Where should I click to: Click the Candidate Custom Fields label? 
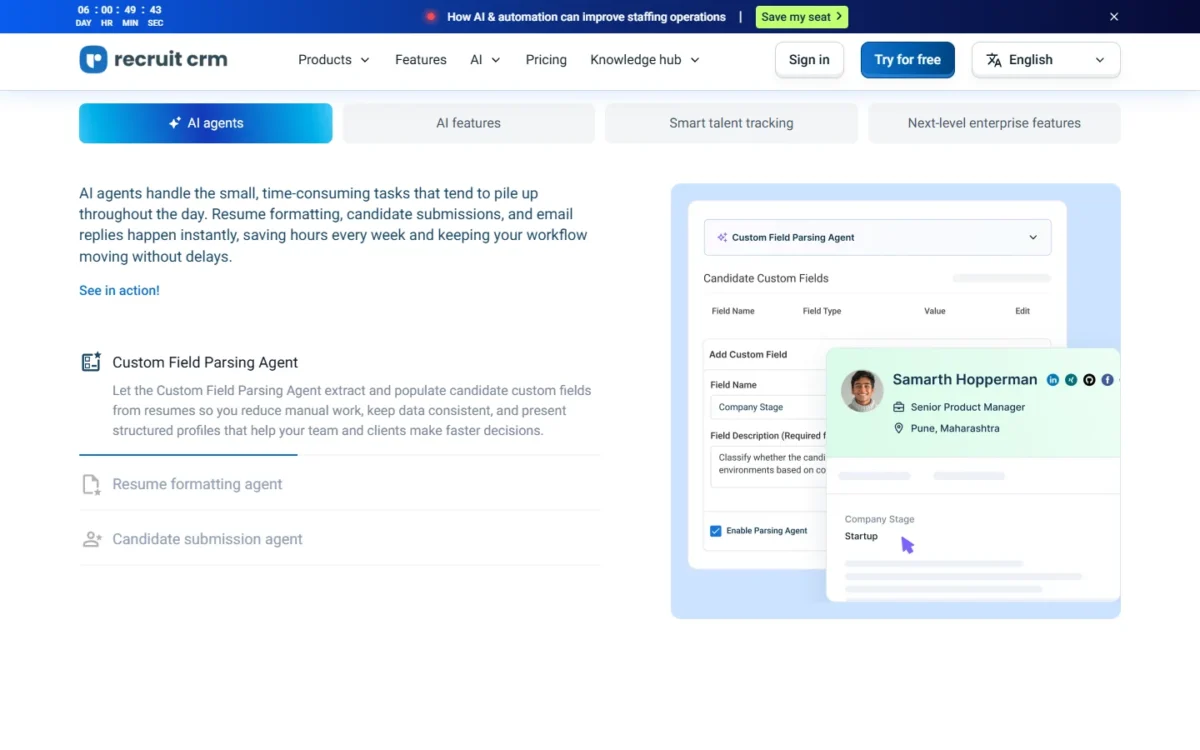point(766,278)
